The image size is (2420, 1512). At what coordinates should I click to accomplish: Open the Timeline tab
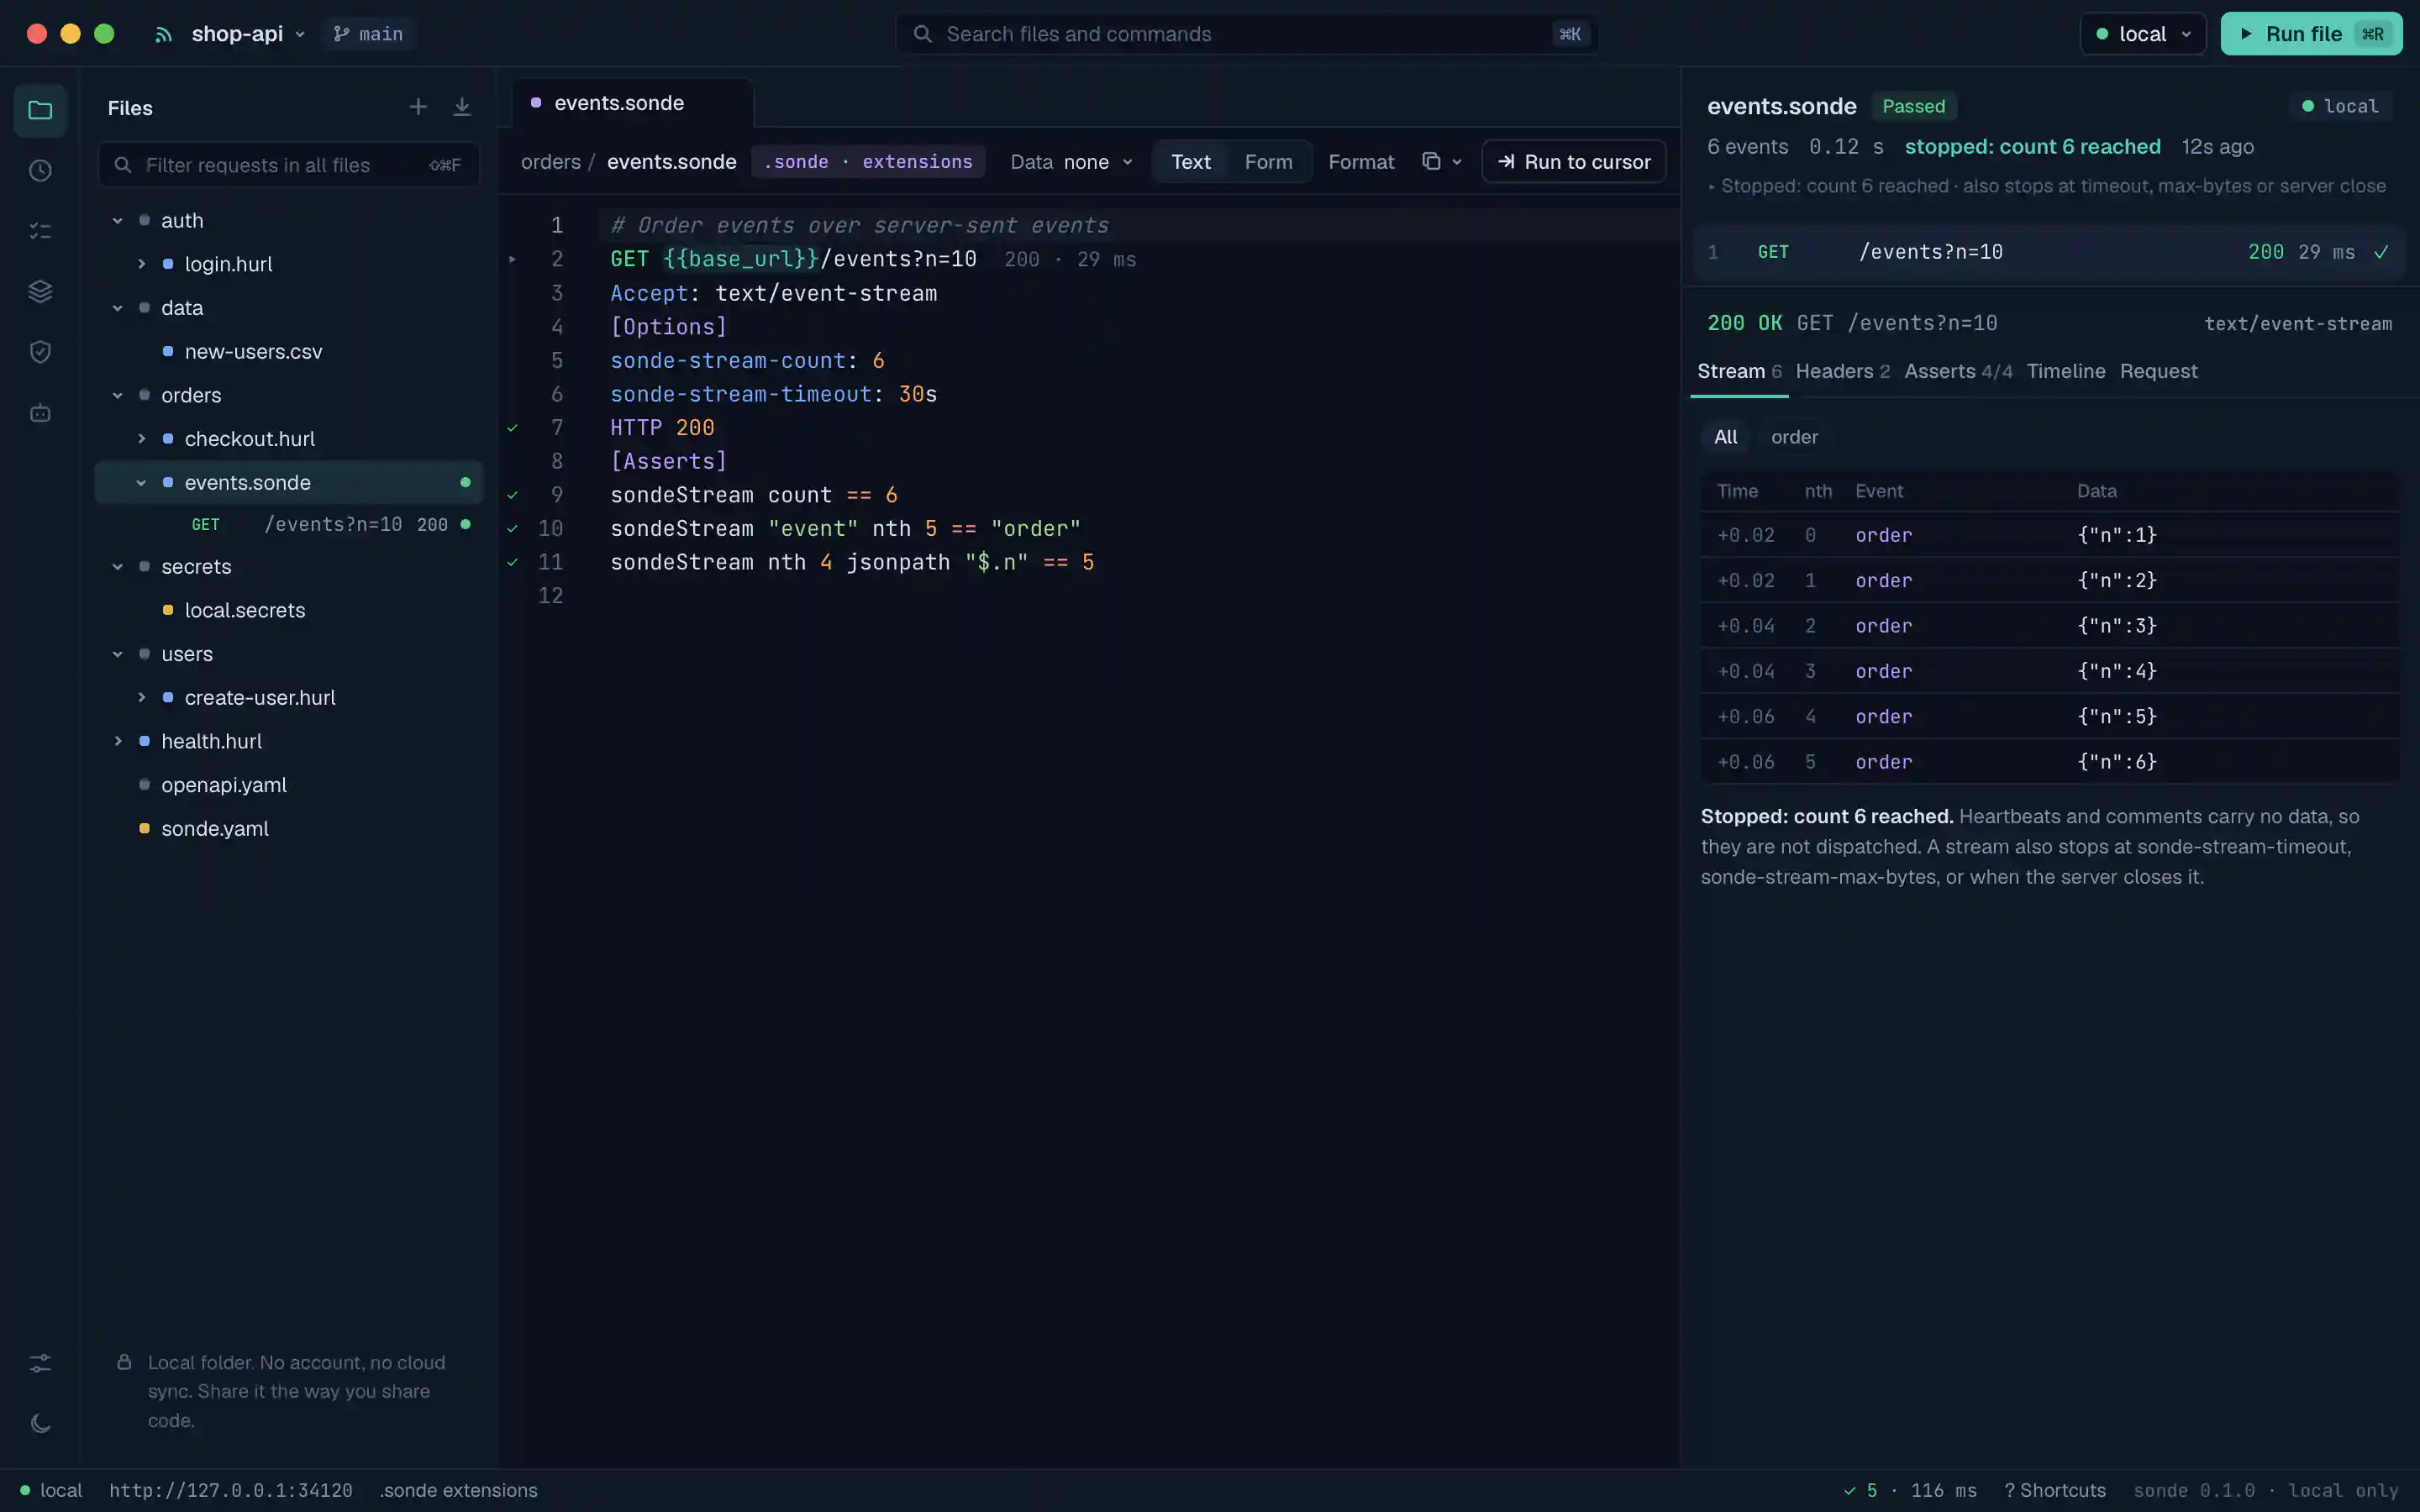coord(2065,371)
